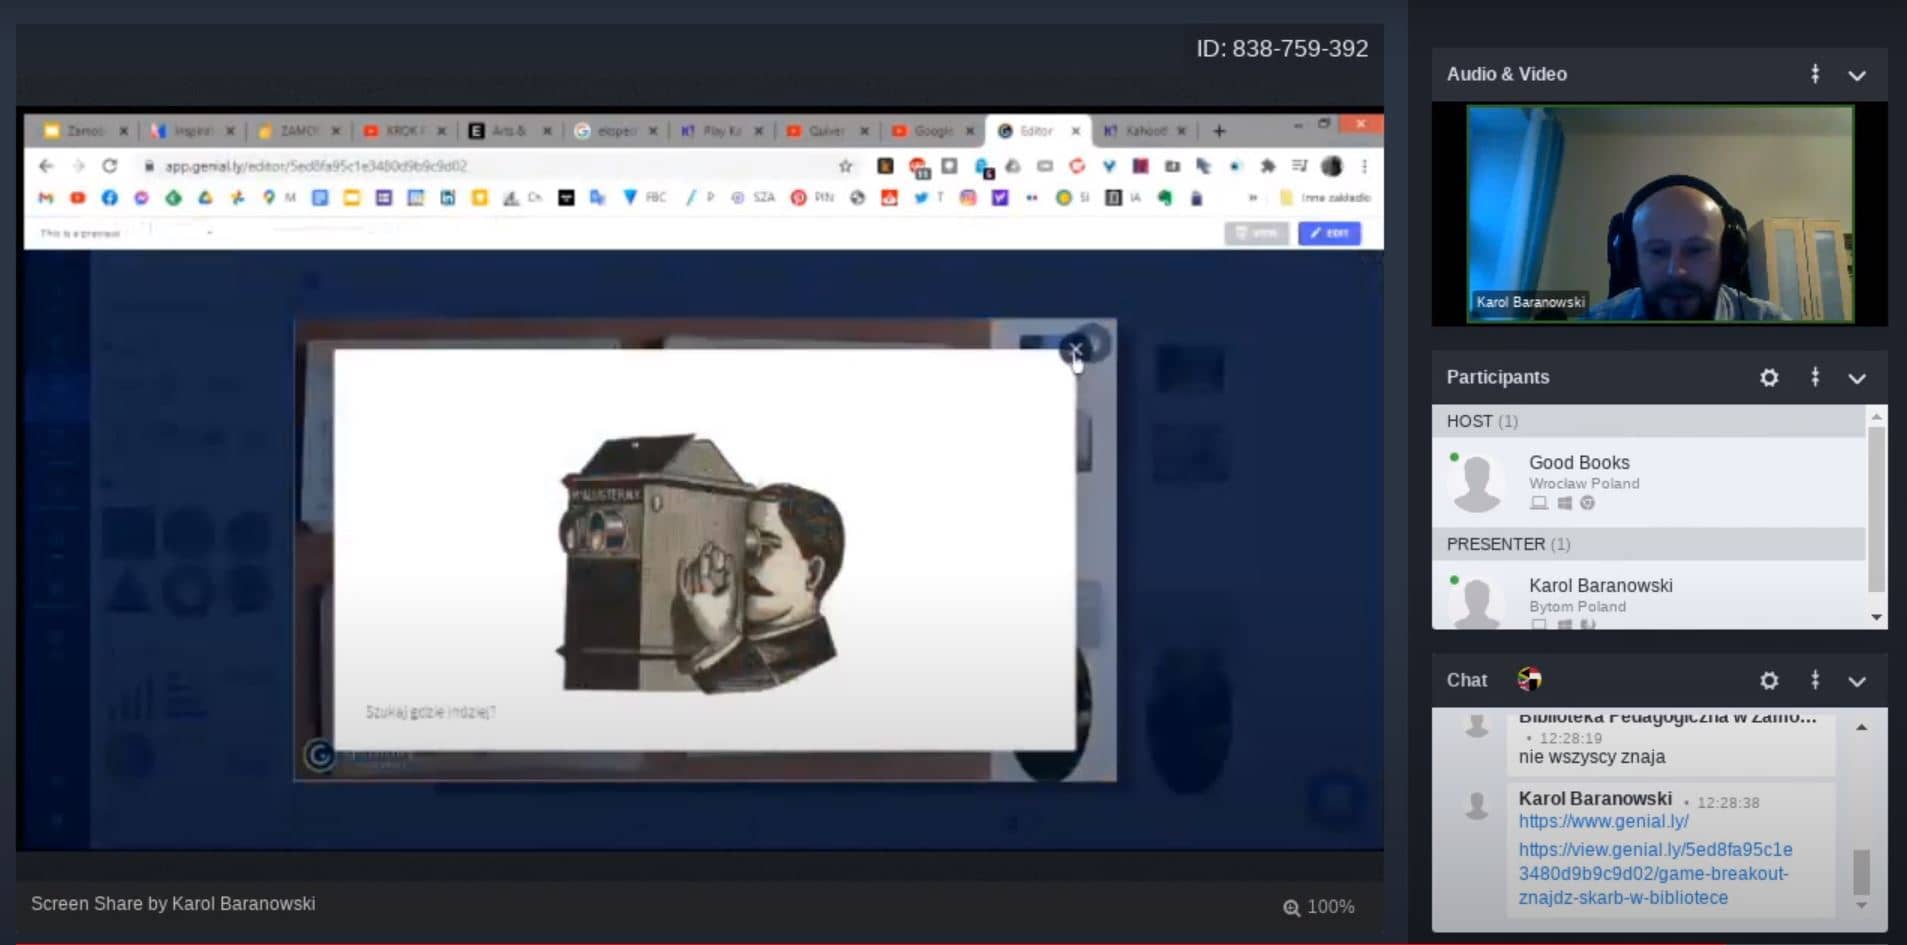Open the SZA bookmark
Image resolution: width=1907 pixels, height=945 pixels.
[753, 198]
